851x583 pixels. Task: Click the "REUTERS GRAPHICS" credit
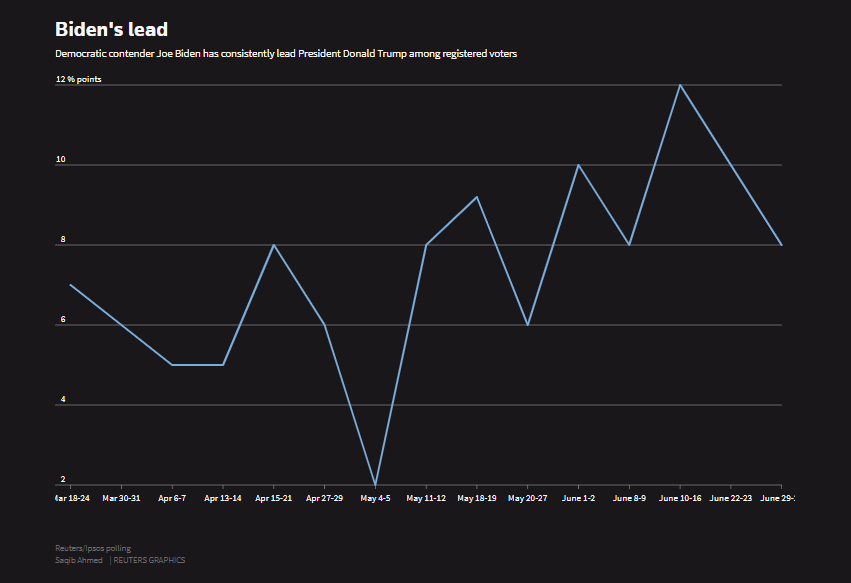click(149, 560)
